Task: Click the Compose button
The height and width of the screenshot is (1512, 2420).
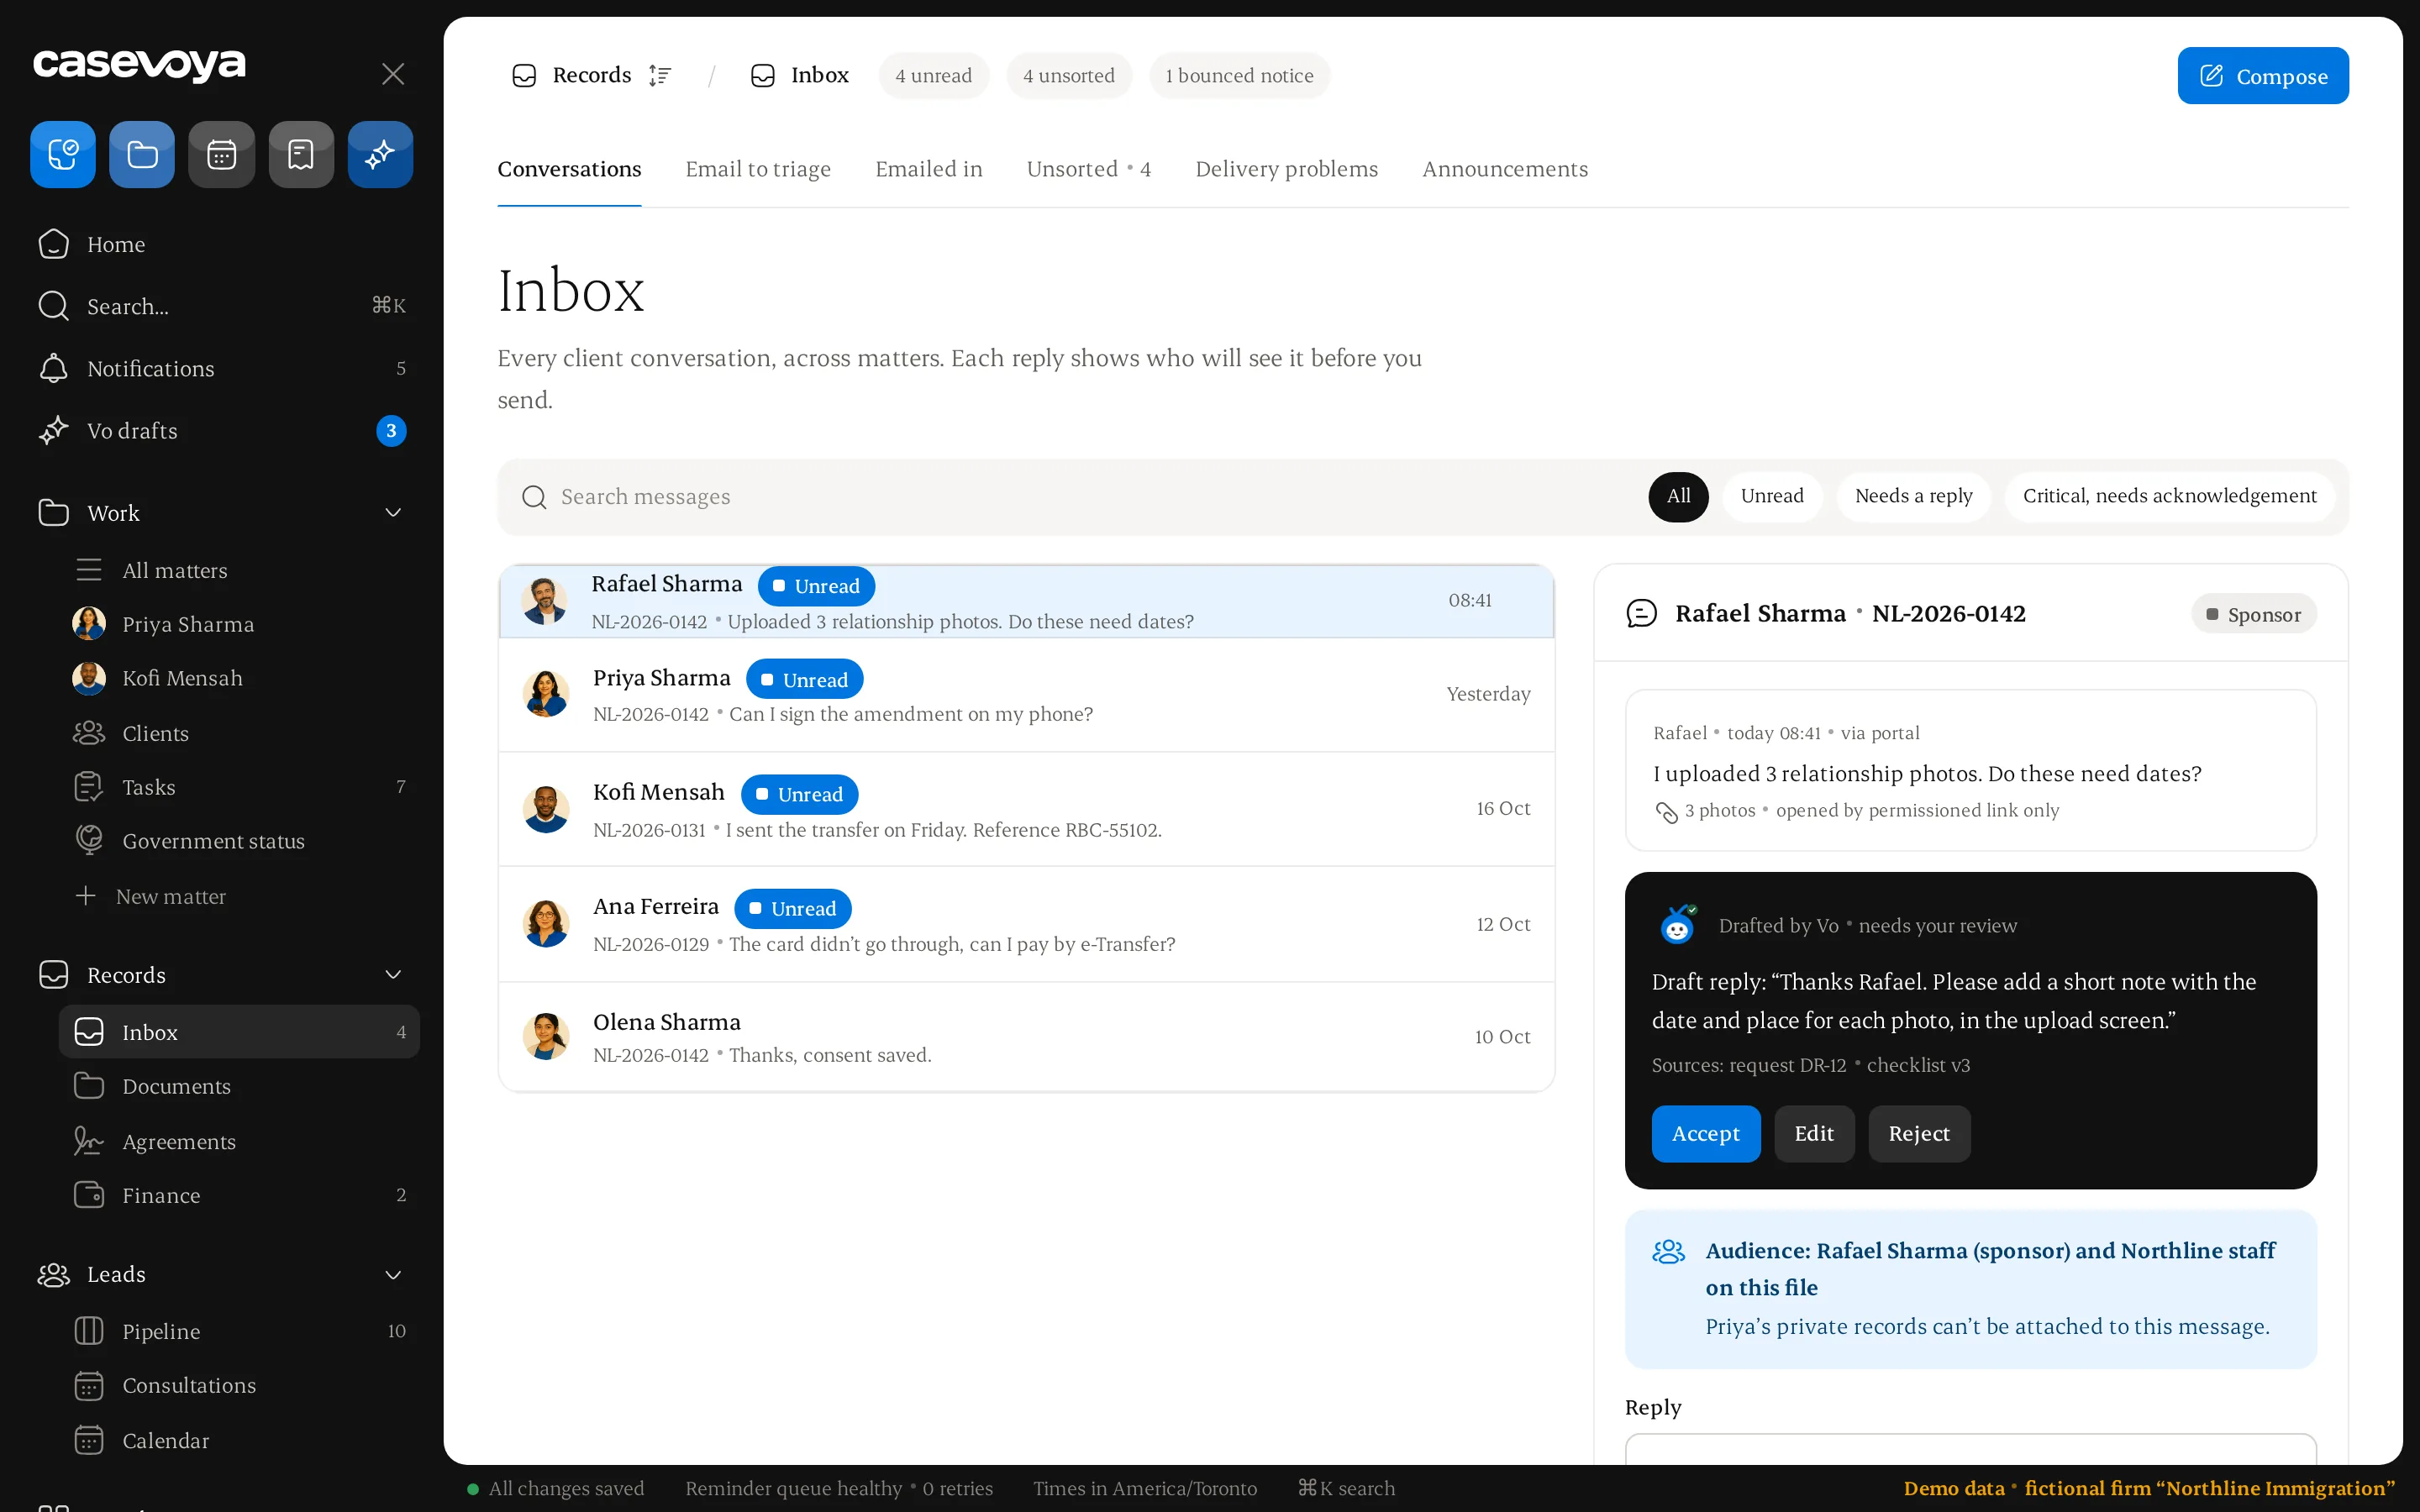Action: 2263,76
